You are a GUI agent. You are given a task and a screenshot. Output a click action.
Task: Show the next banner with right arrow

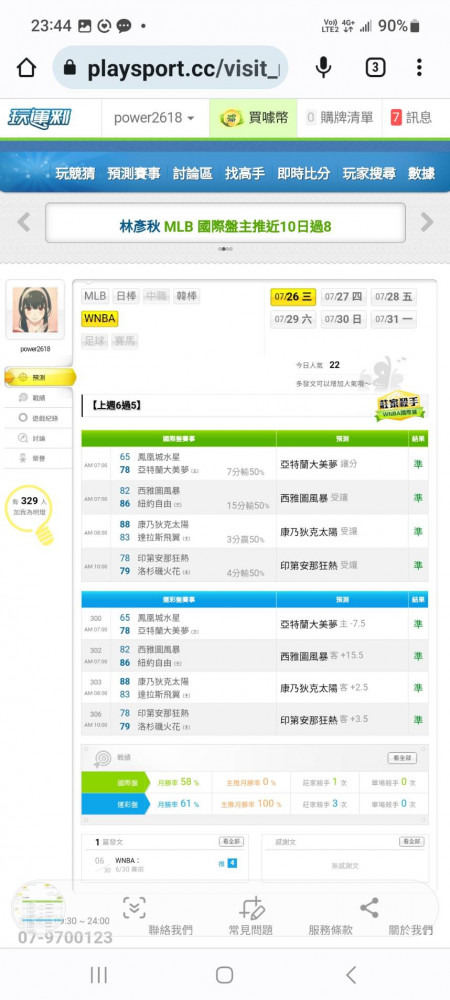point(426,222)
